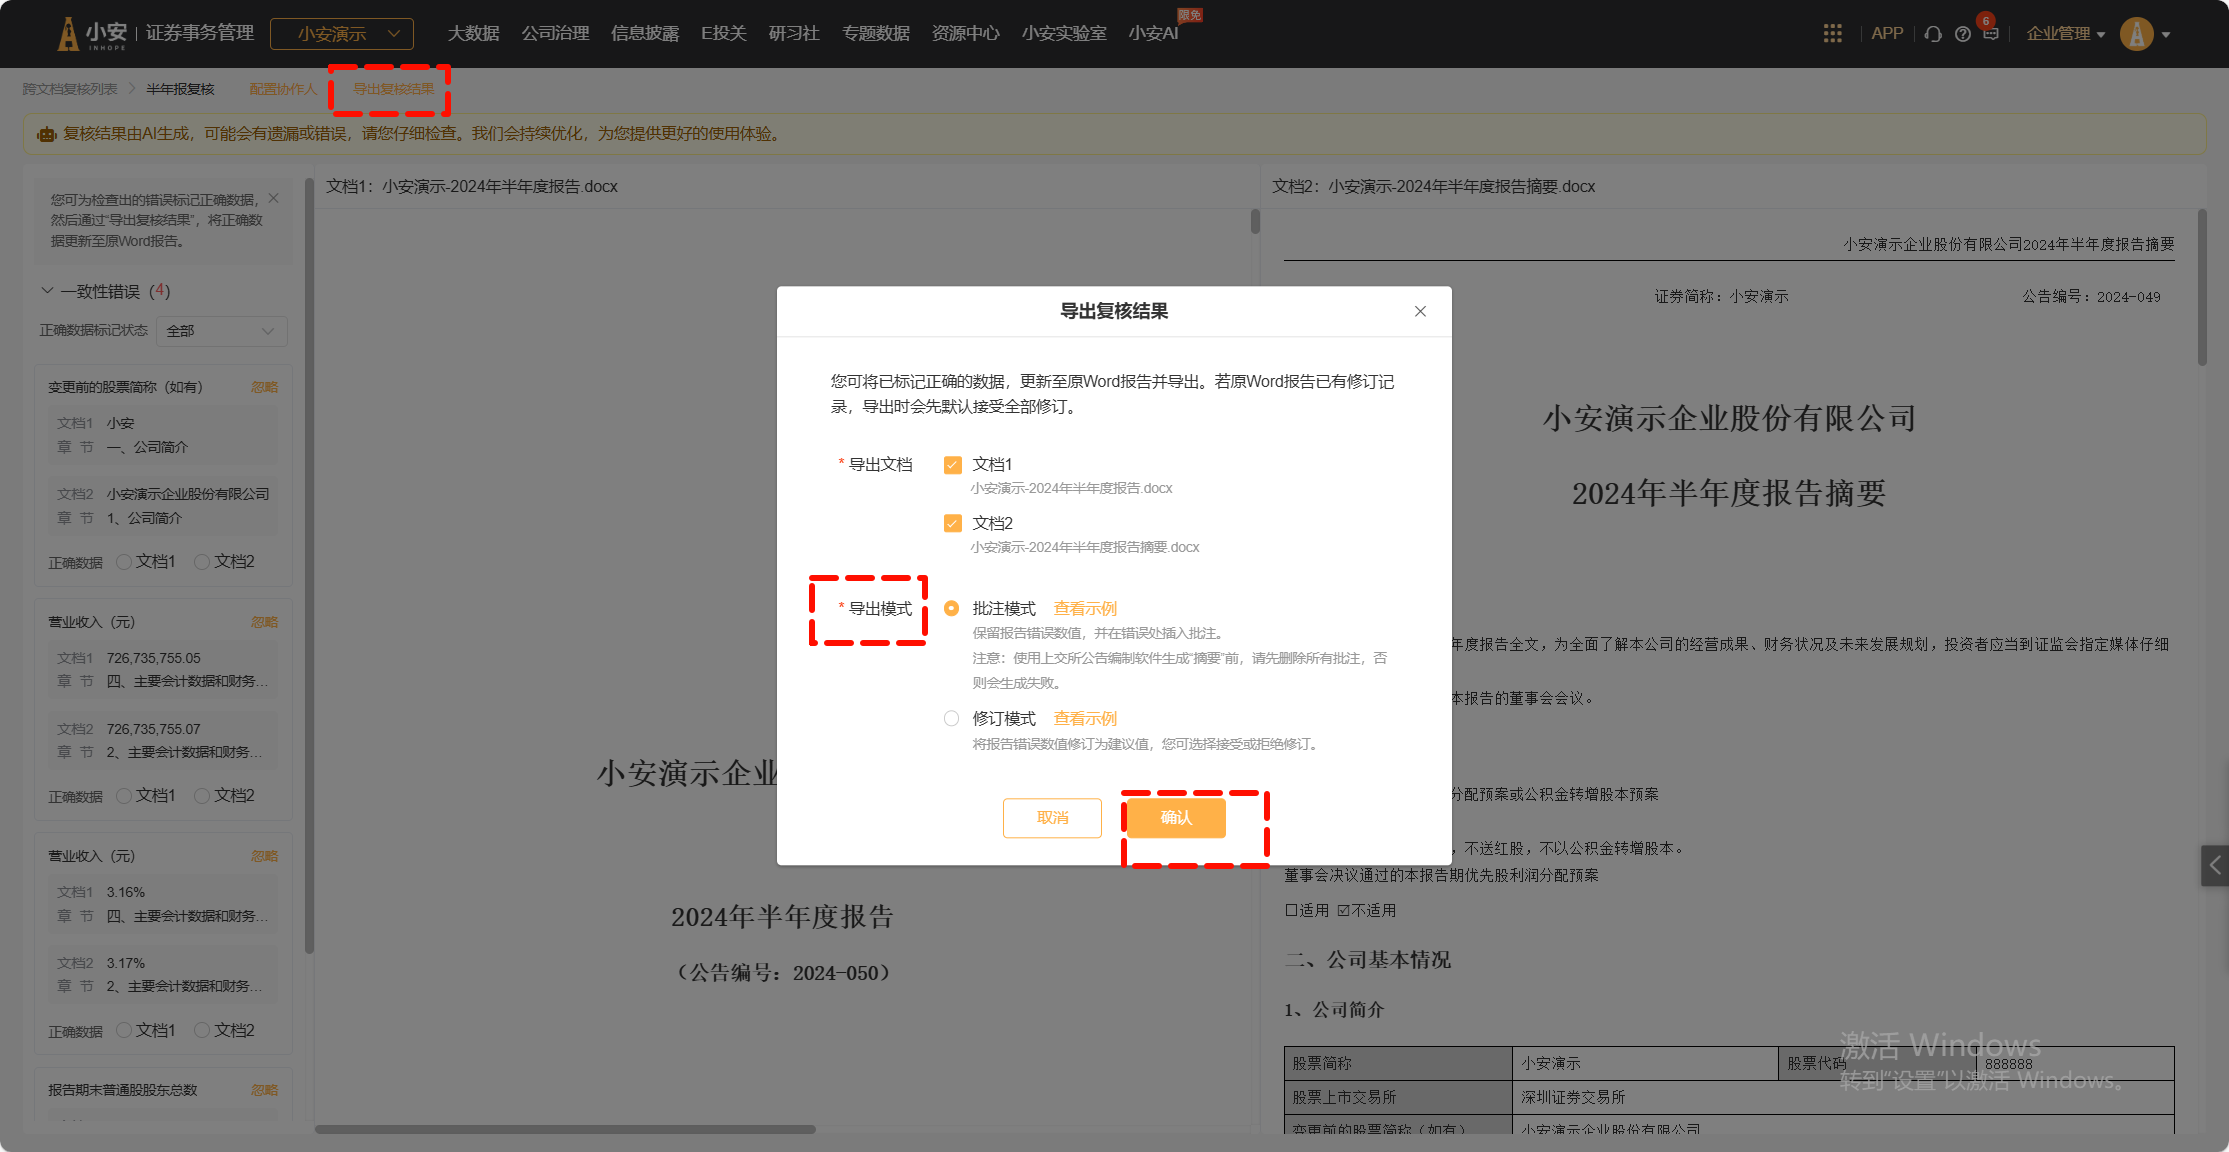The height and width of the screenshot is (1152, 2229).
Task: Uncheck the 文档1 export checkbox
Action: [952, 465]
